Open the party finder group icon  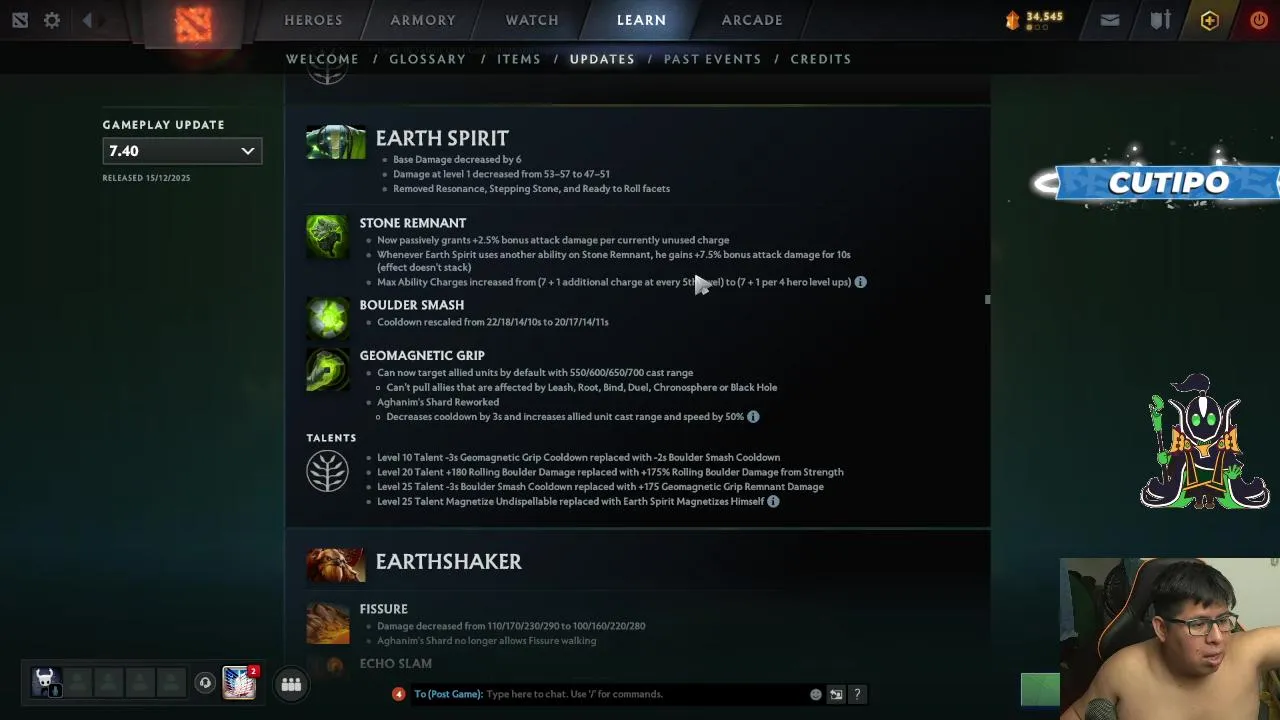coord(291,684)
